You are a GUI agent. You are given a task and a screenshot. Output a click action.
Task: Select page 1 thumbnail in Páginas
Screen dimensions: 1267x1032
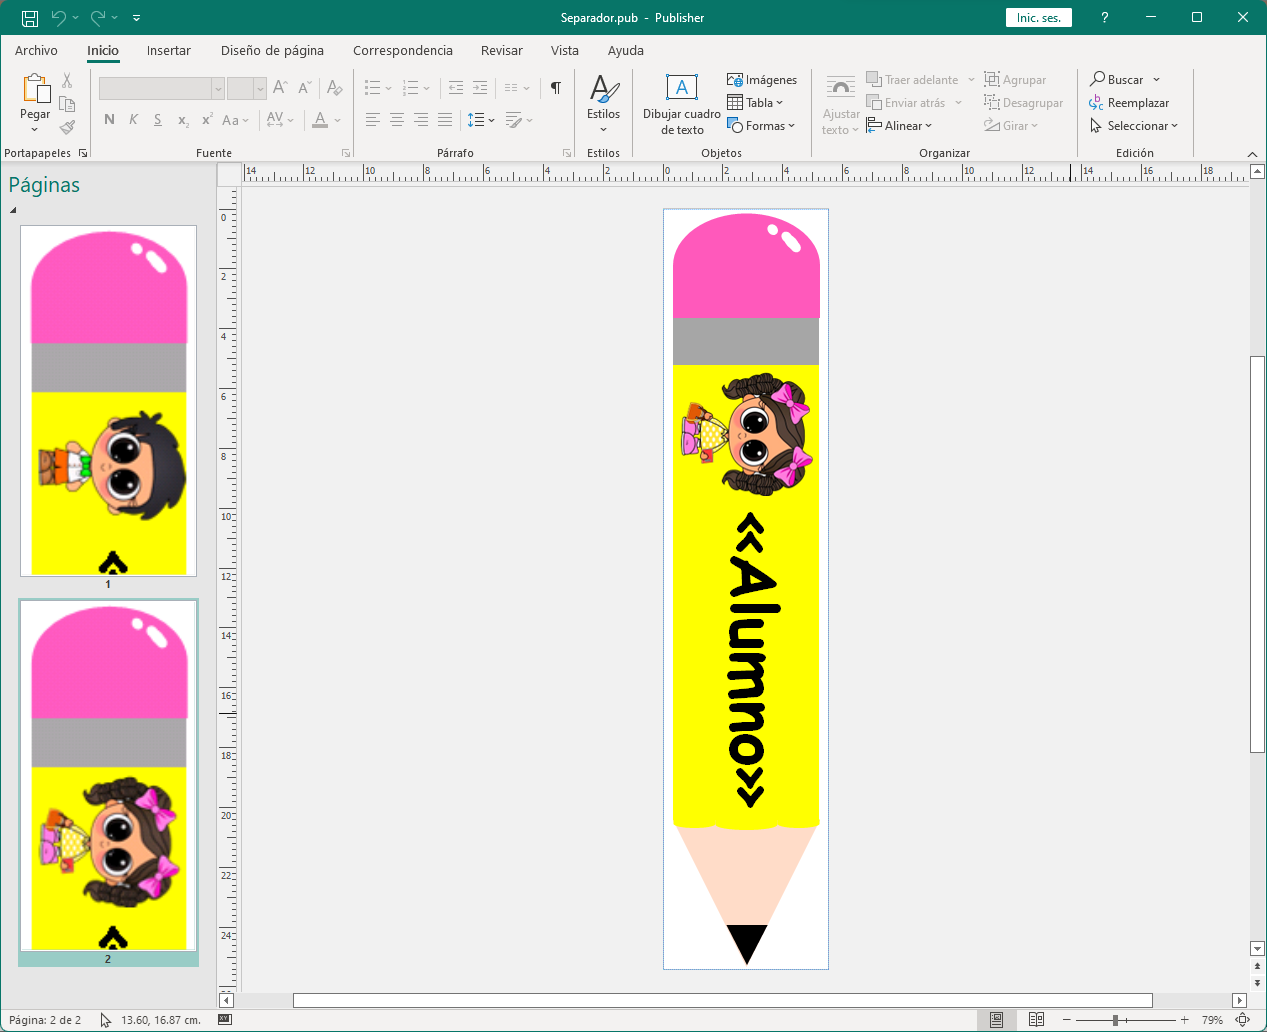pyautogui.click(x=108, y=400)
